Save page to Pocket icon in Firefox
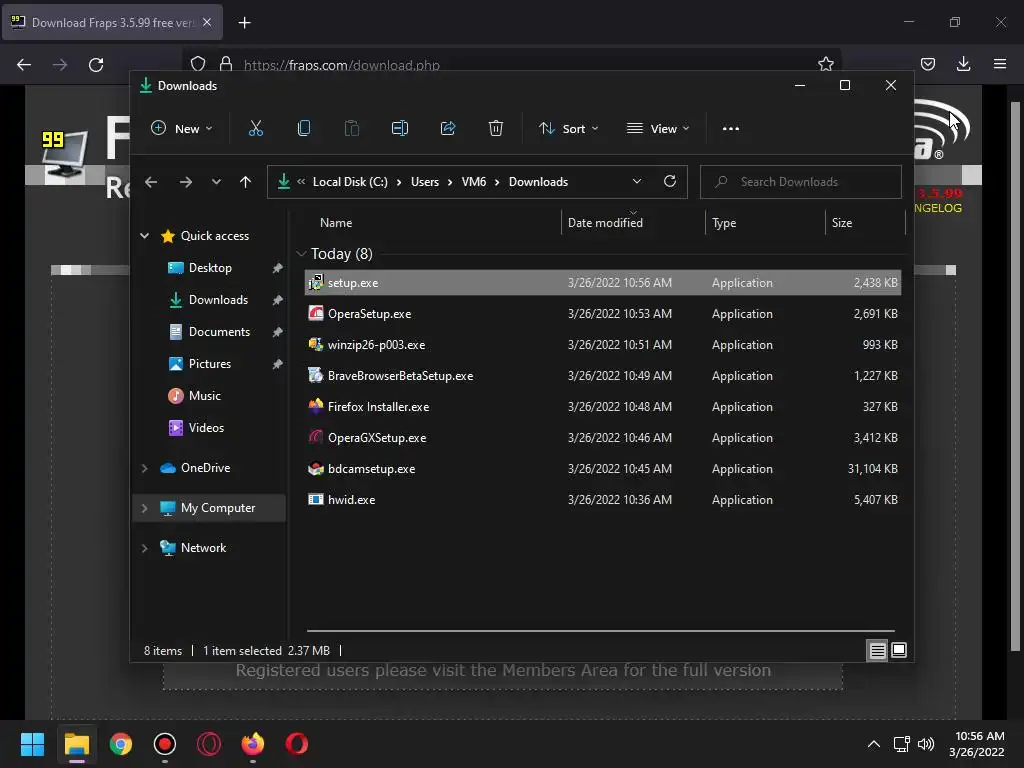This screenshot has width=1024, height=768. pos(927,64)
